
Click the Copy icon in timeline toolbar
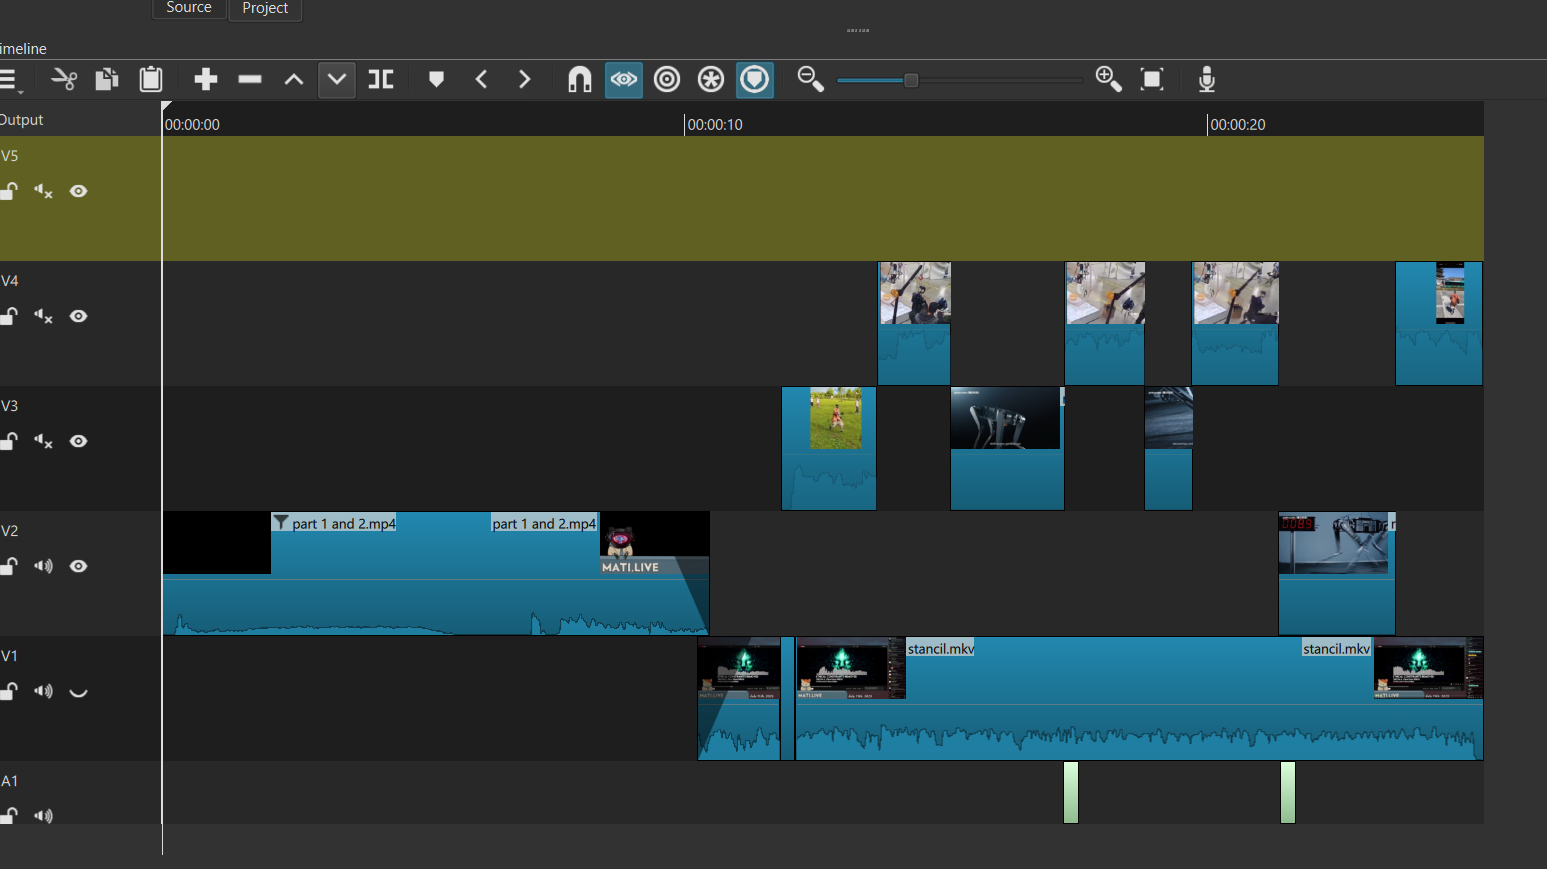pos(107,79)
